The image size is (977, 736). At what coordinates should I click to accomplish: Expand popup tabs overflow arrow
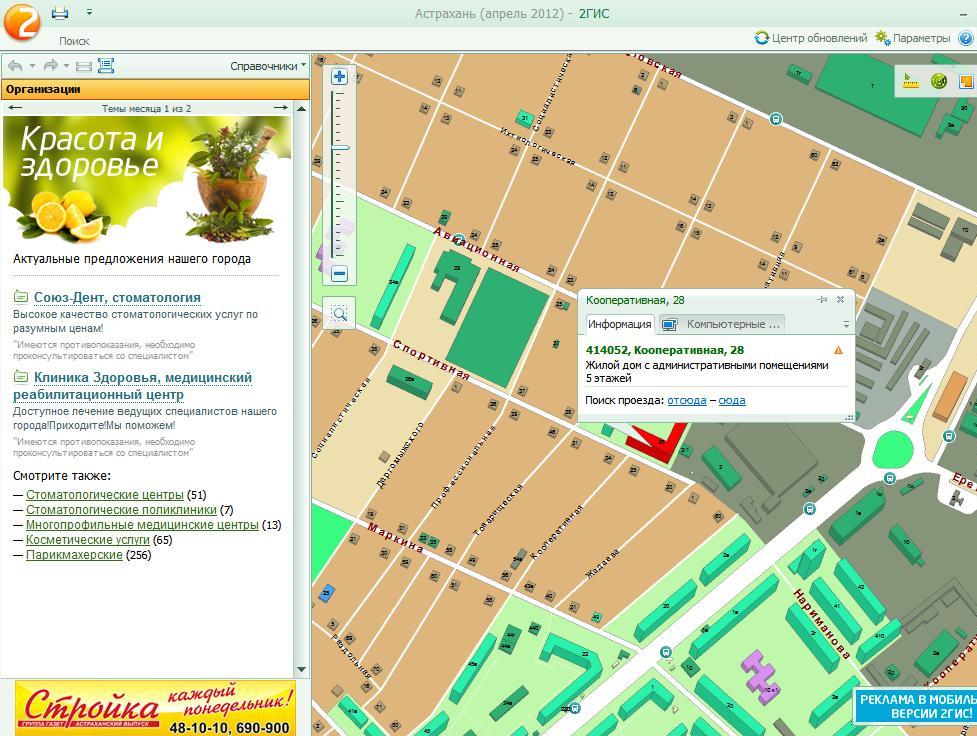[846, 325]
